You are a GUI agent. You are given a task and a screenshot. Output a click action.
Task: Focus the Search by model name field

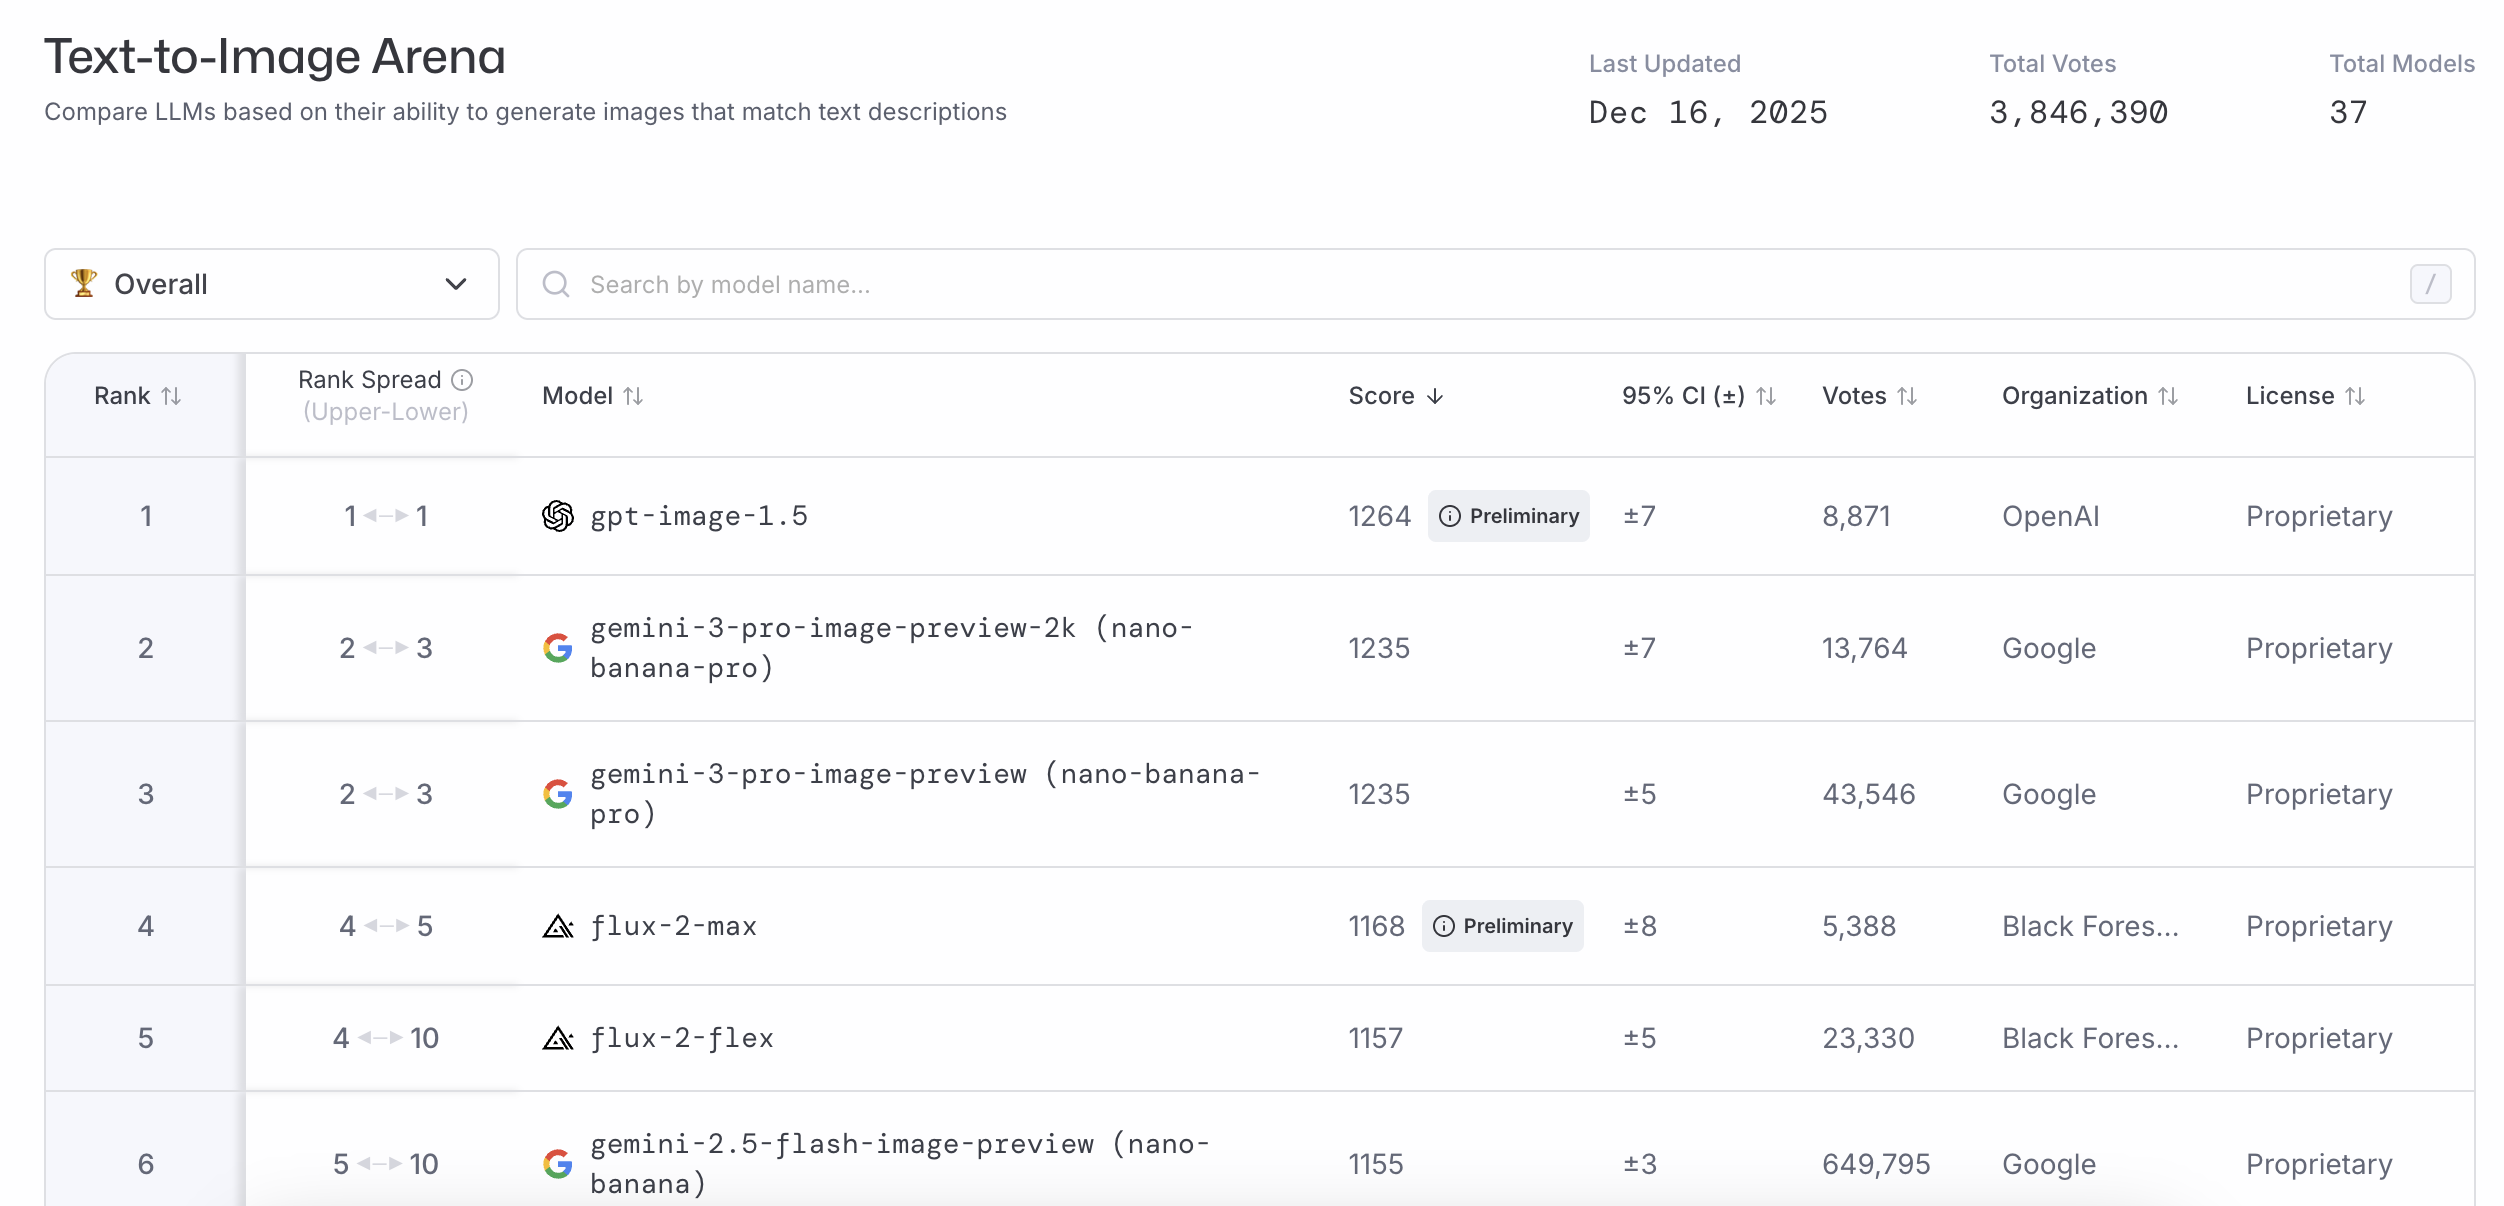coord(1400,285)
